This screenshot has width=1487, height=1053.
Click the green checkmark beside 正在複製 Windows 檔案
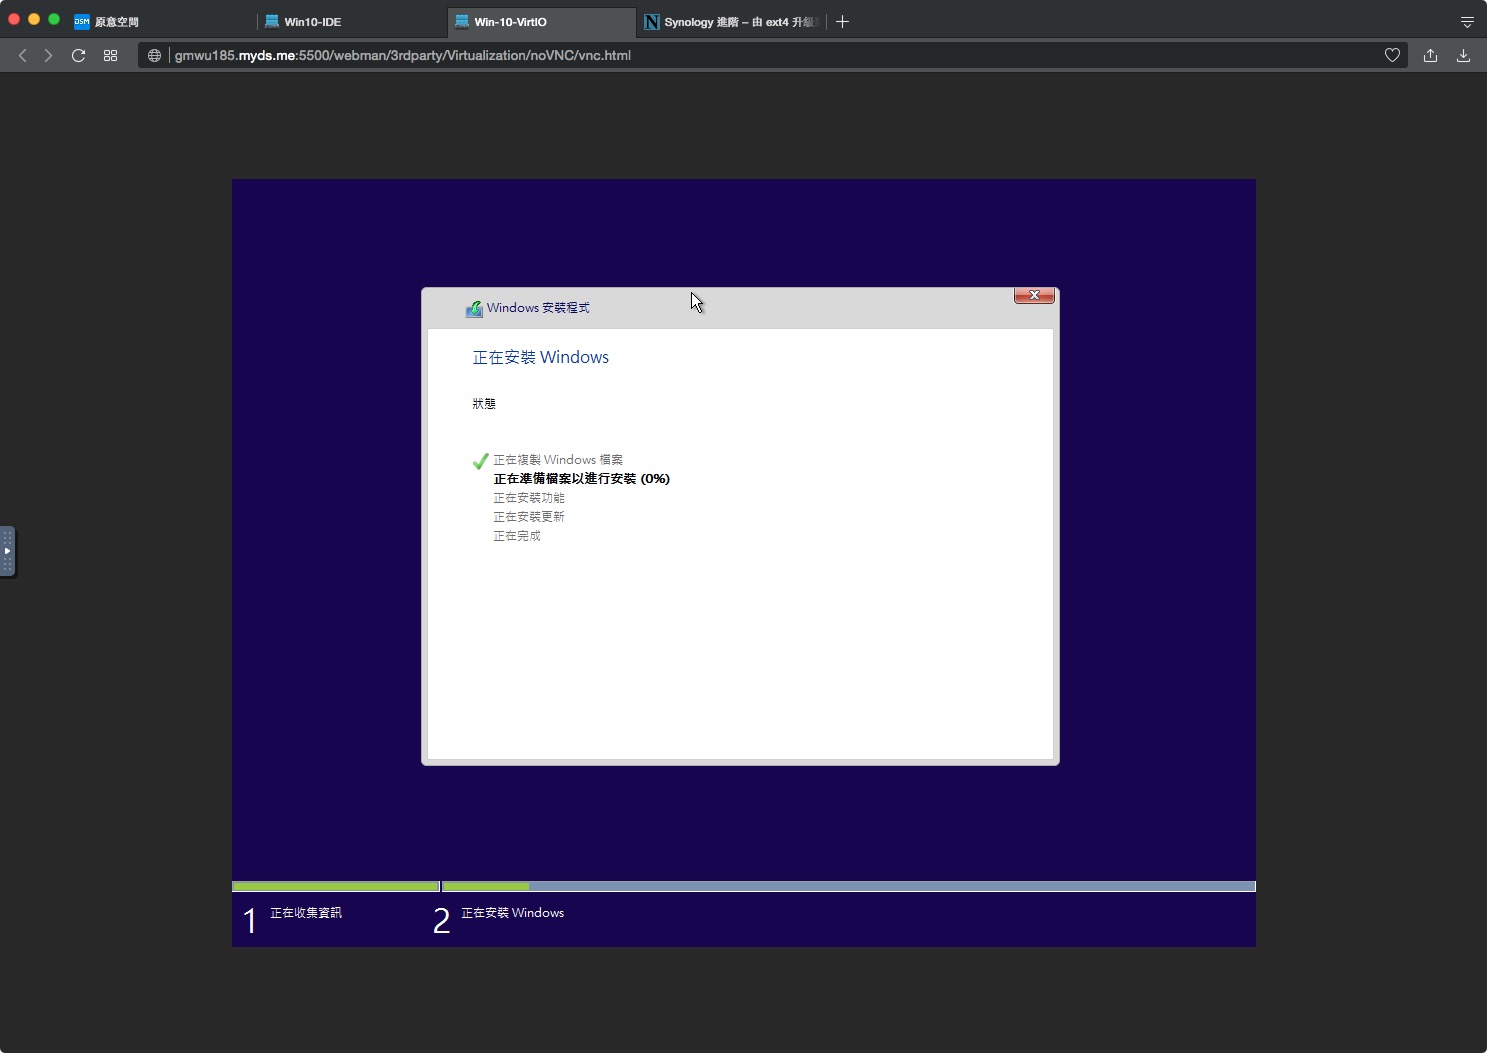point(480,461)
